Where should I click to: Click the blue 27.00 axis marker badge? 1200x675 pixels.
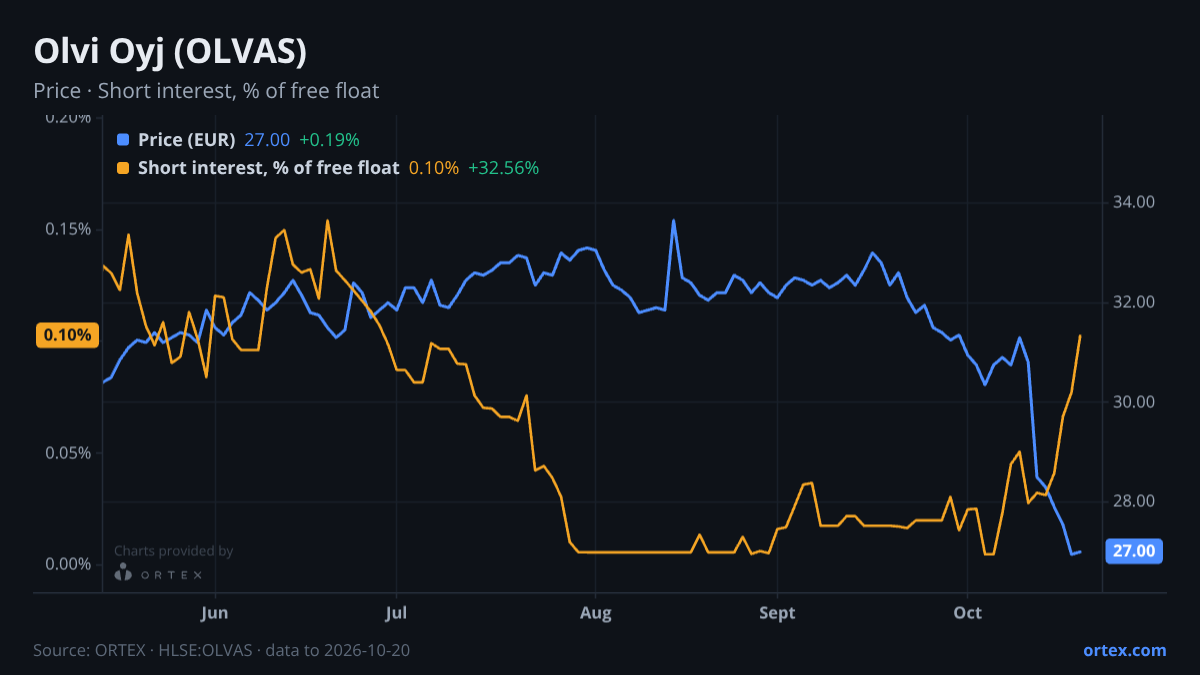pos(1134,551)
